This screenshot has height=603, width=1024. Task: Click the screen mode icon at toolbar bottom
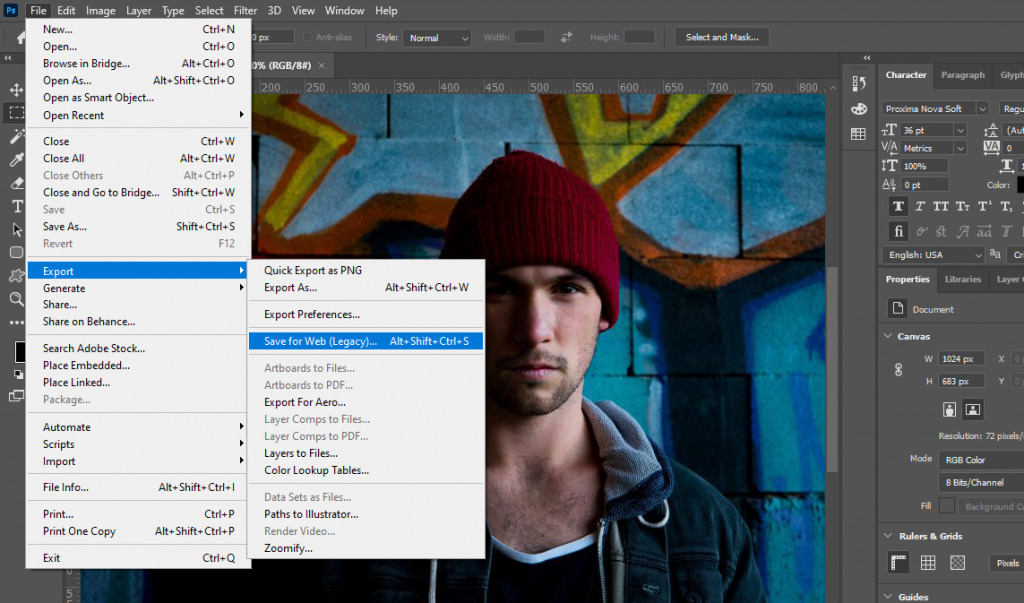[16, 396]
